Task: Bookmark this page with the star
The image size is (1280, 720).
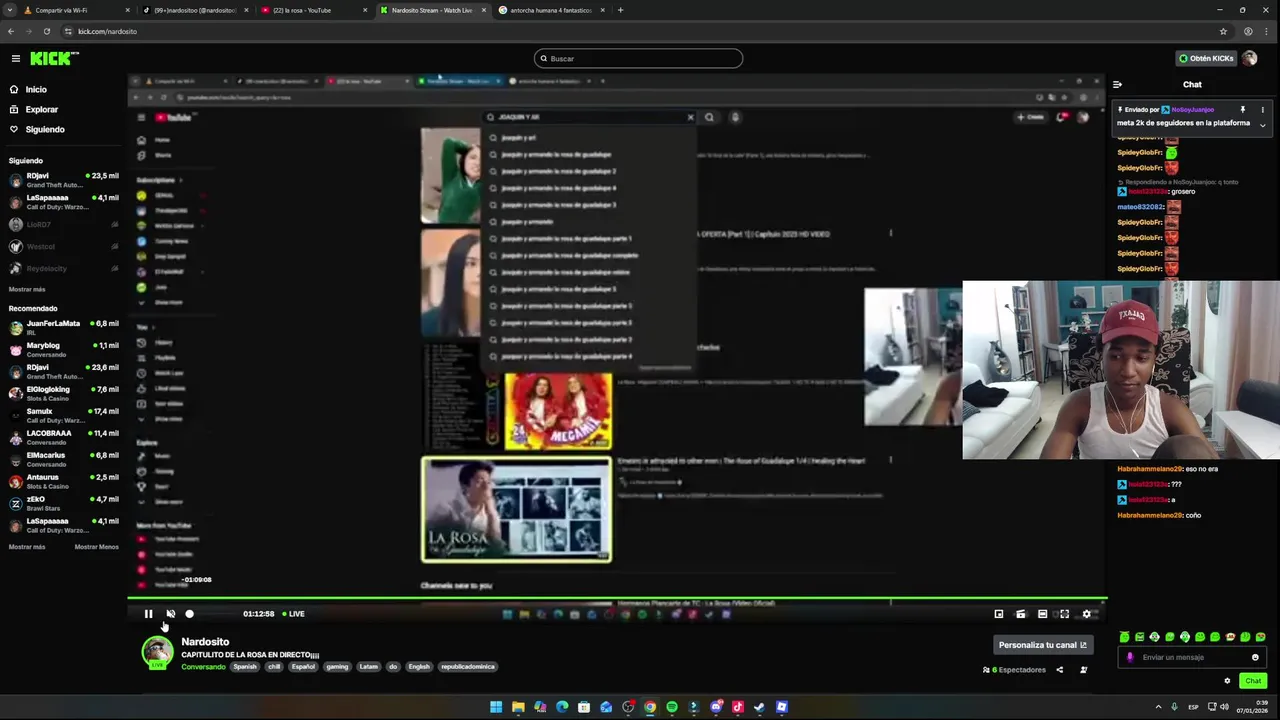Action: coord(1223,31)
